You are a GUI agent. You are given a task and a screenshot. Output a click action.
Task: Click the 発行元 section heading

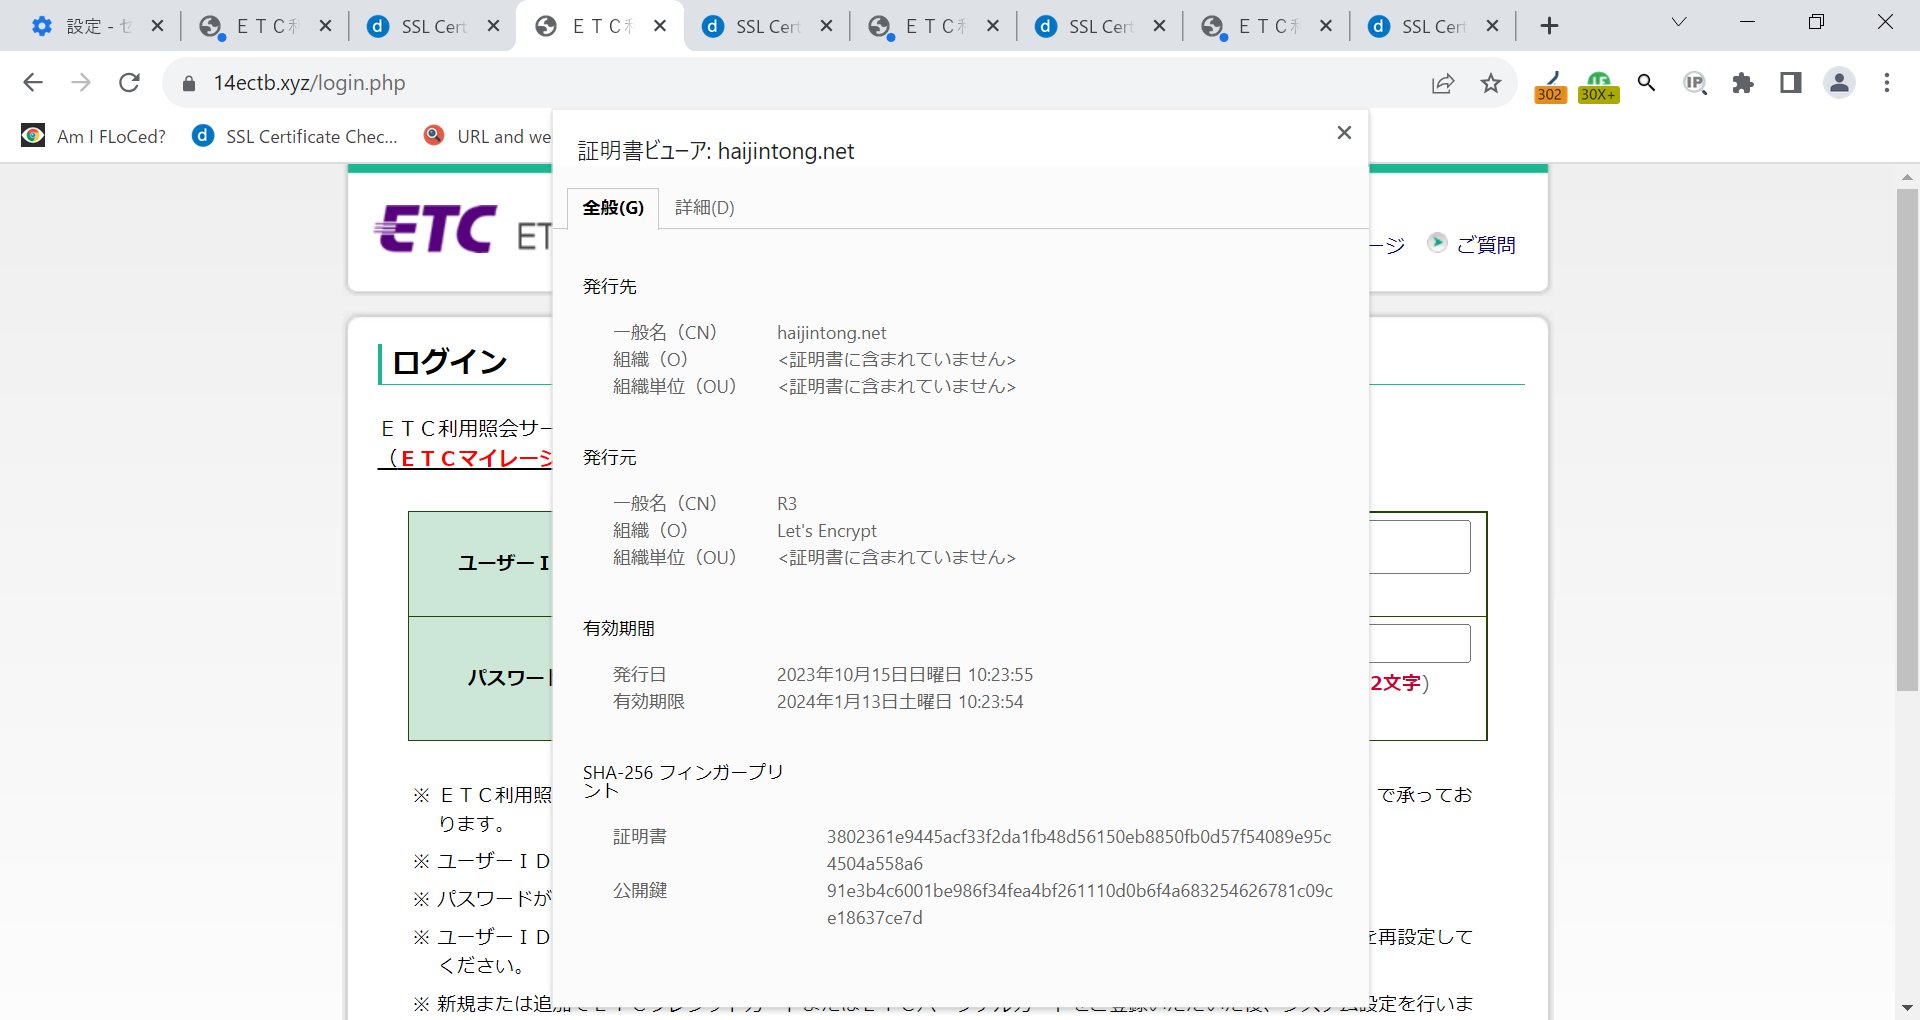609,458
